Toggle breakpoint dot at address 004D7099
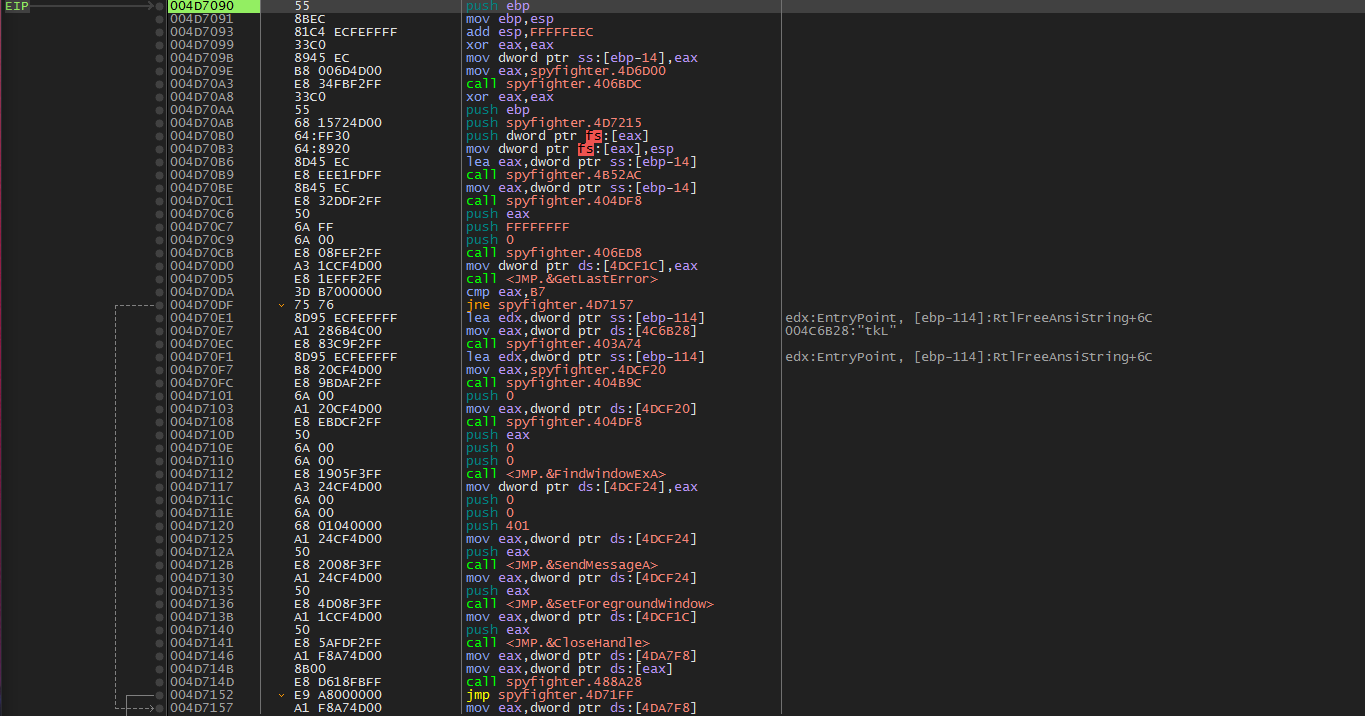This screenshot has height=716, width=1365. (160, 45)
